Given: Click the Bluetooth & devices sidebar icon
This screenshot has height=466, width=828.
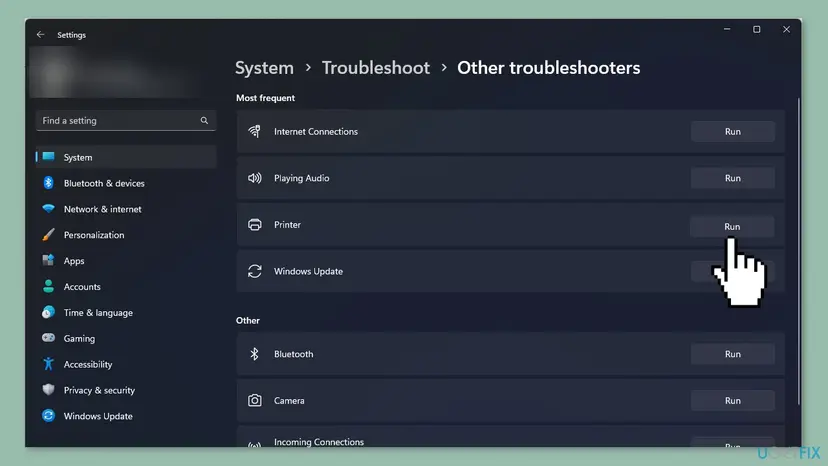Looking at the screenshot, I should coord(49,183).
